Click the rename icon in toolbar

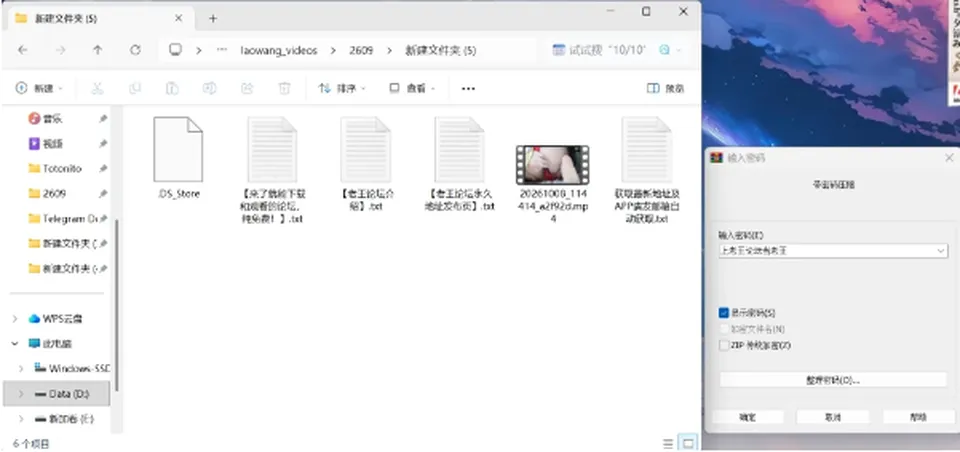click(209, 88)
